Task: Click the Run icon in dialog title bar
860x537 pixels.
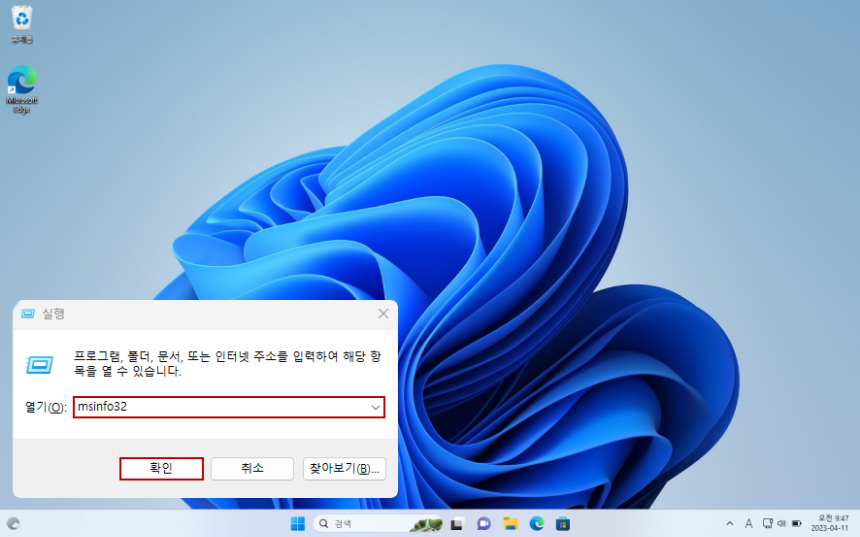Action: 28,314
